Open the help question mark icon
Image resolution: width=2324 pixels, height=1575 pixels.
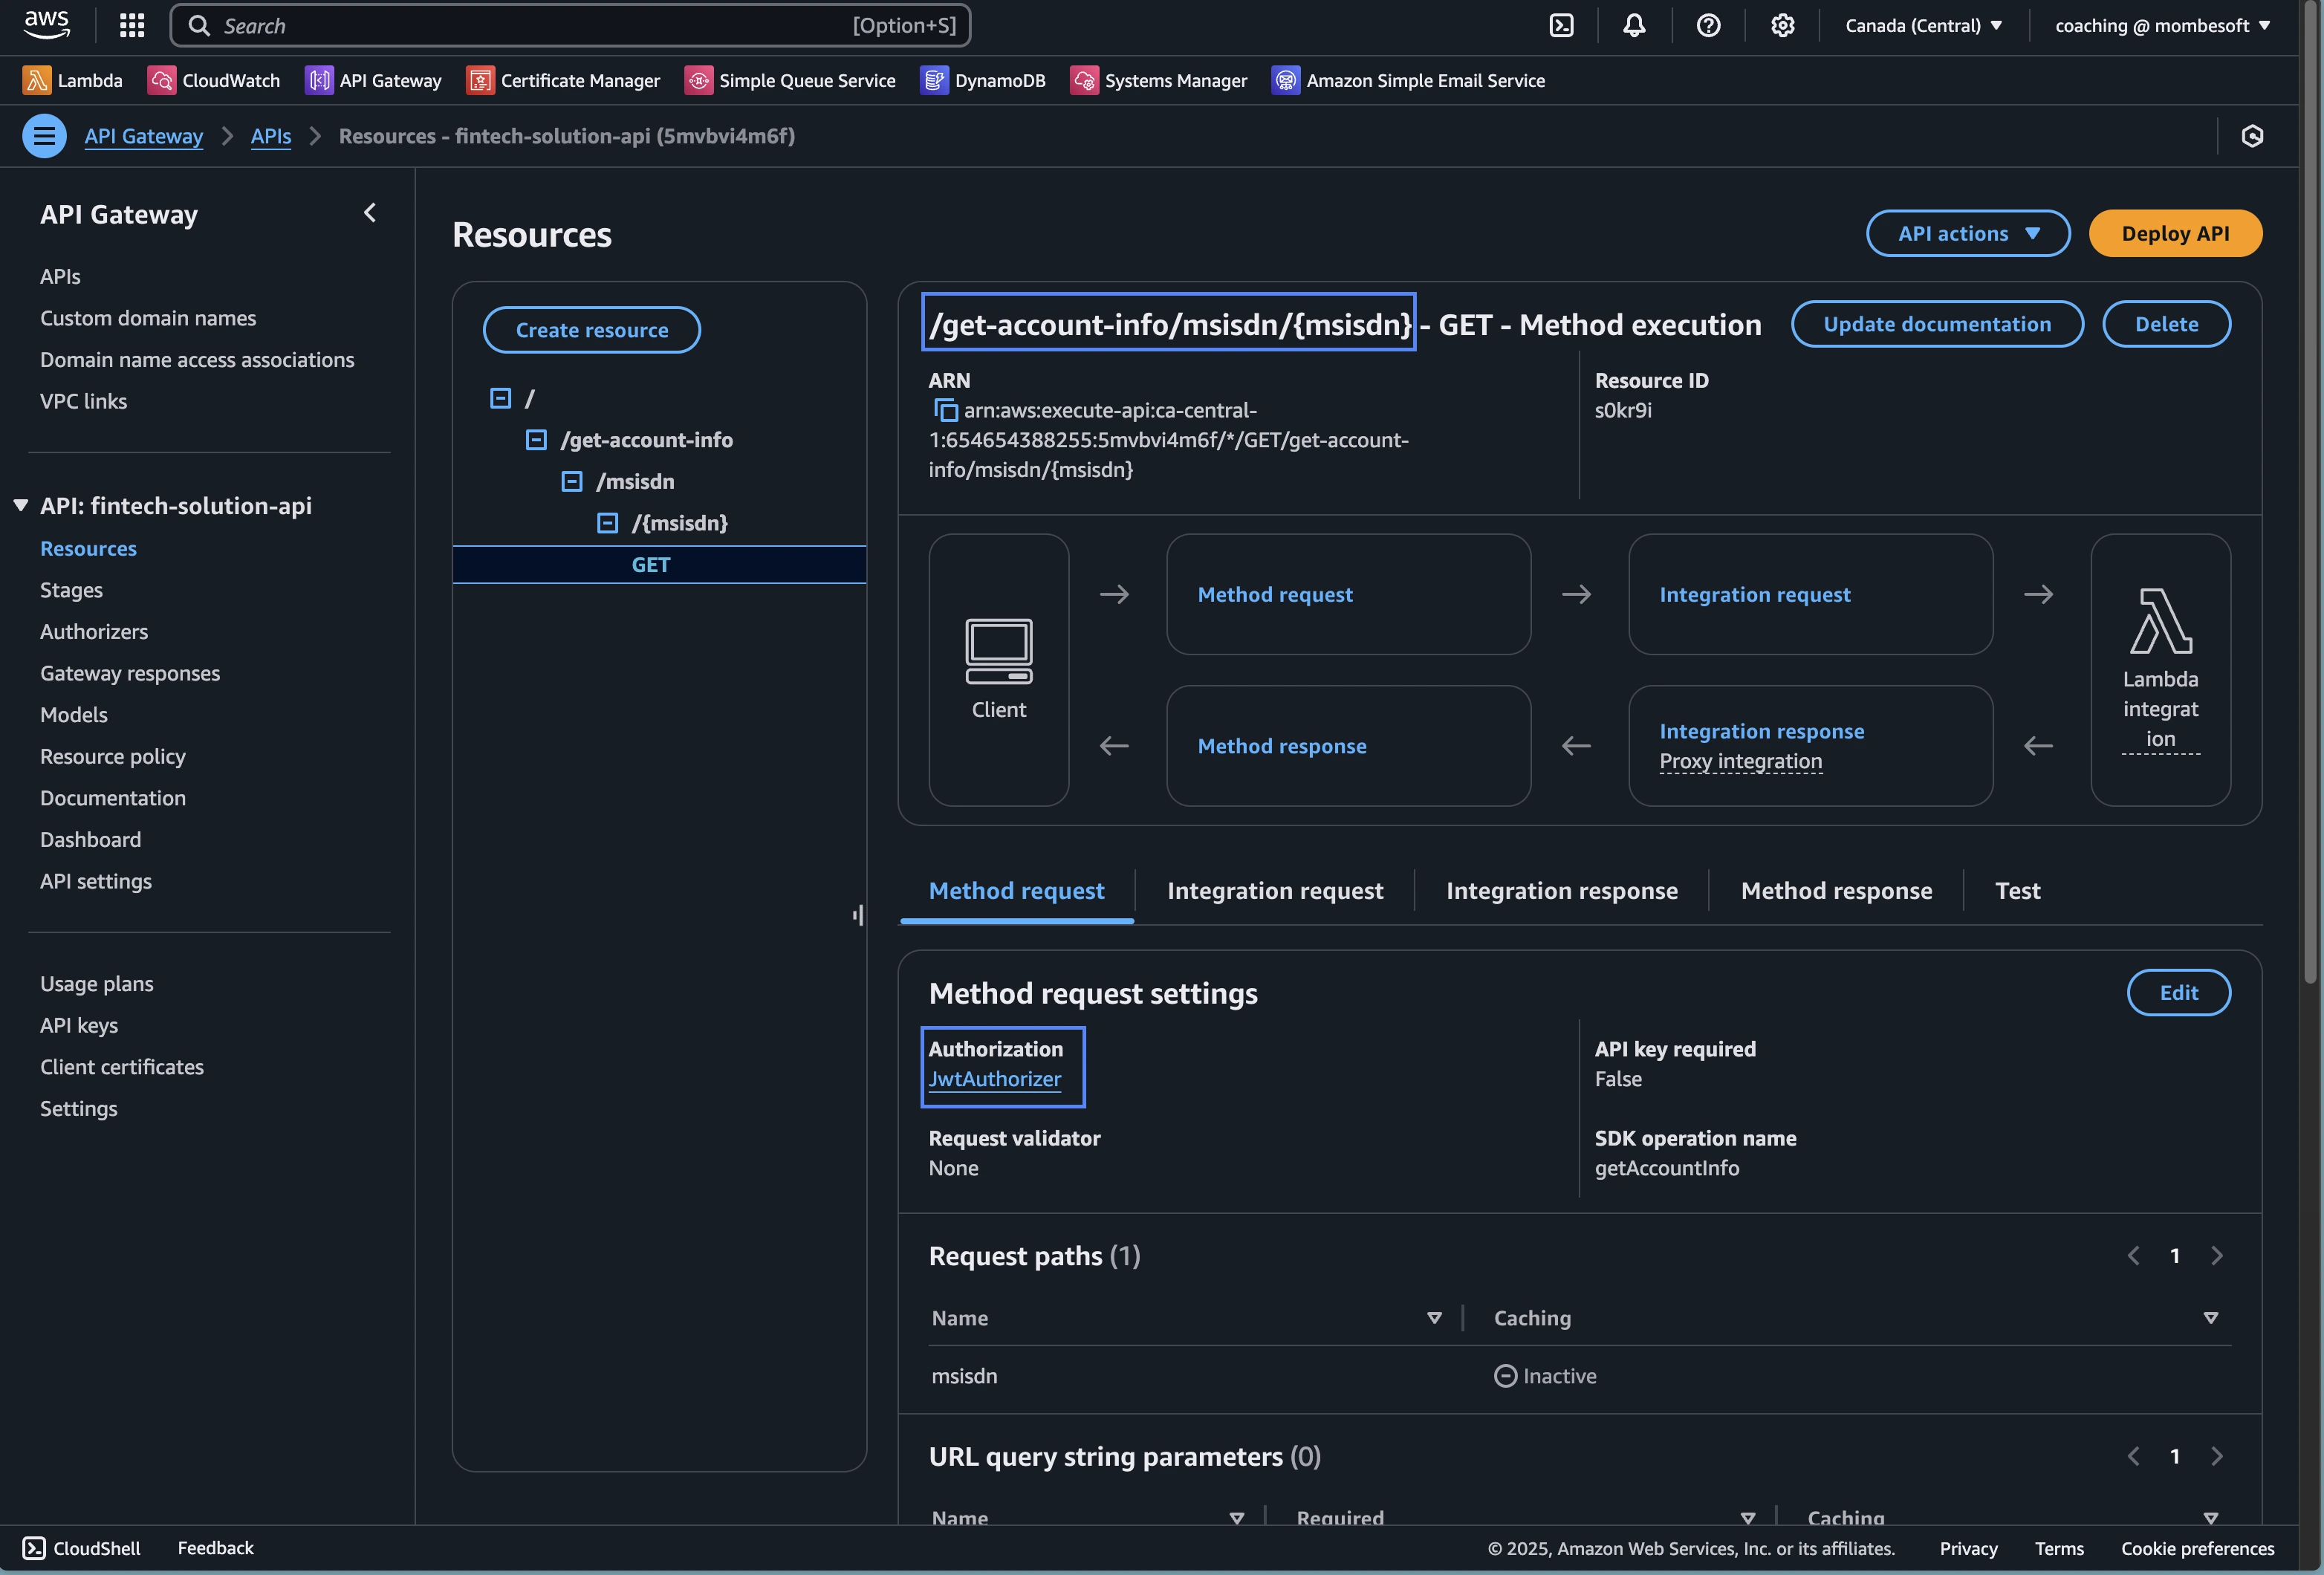1708,26
